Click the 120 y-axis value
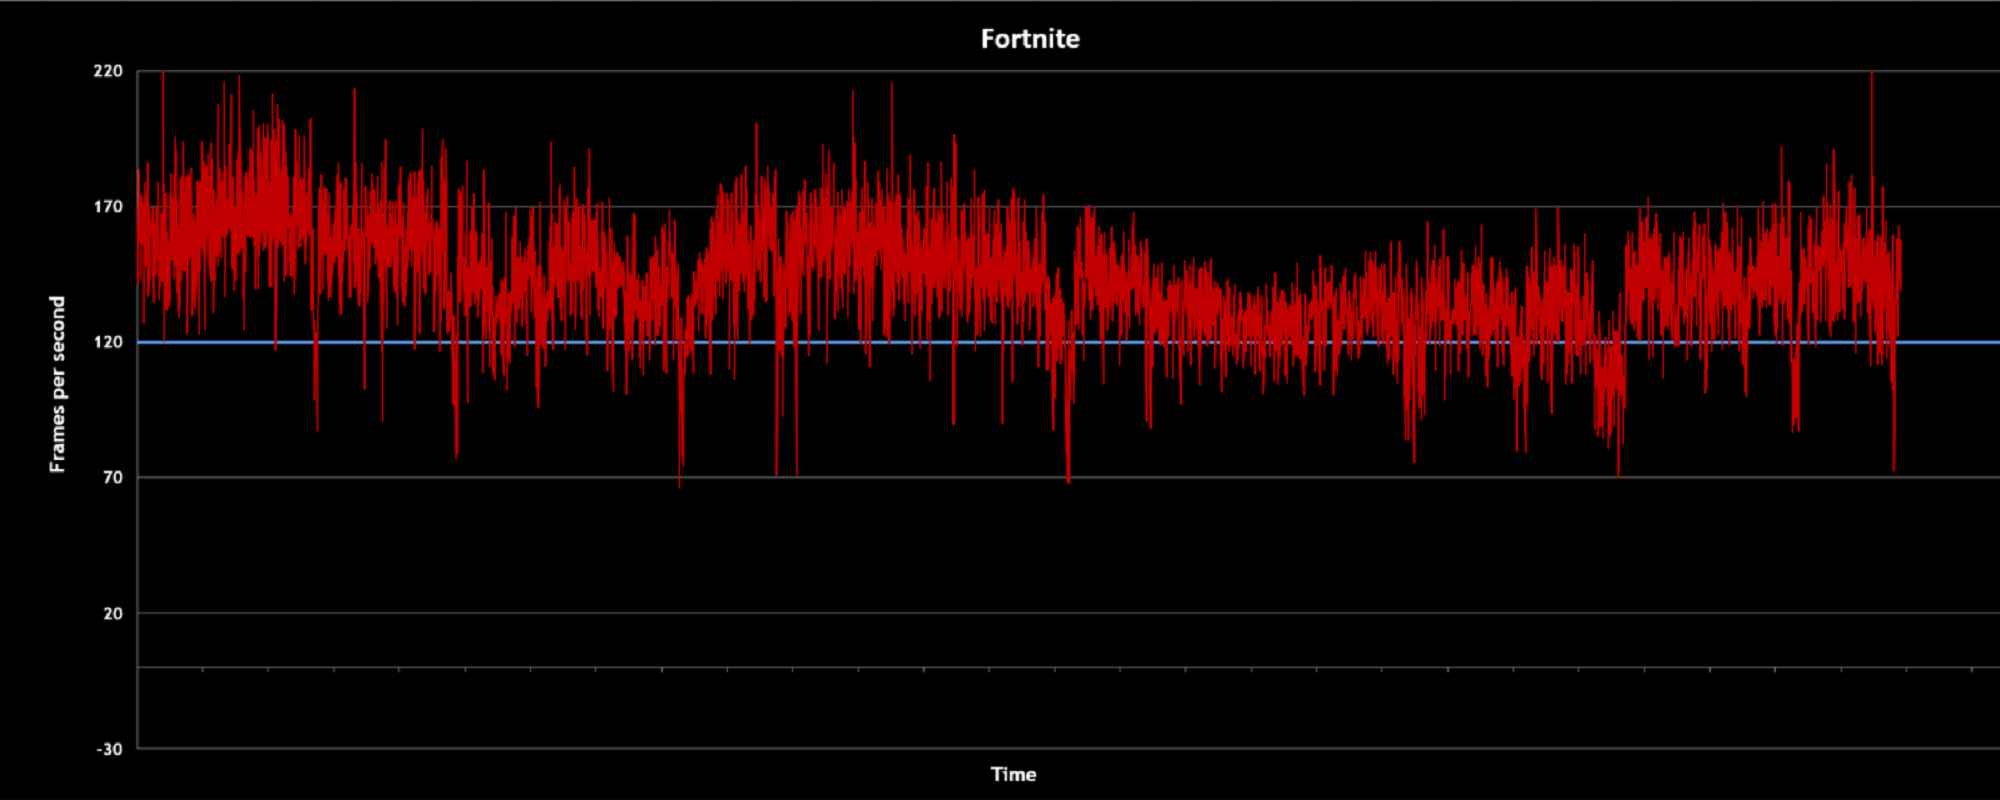 [108, 342]
